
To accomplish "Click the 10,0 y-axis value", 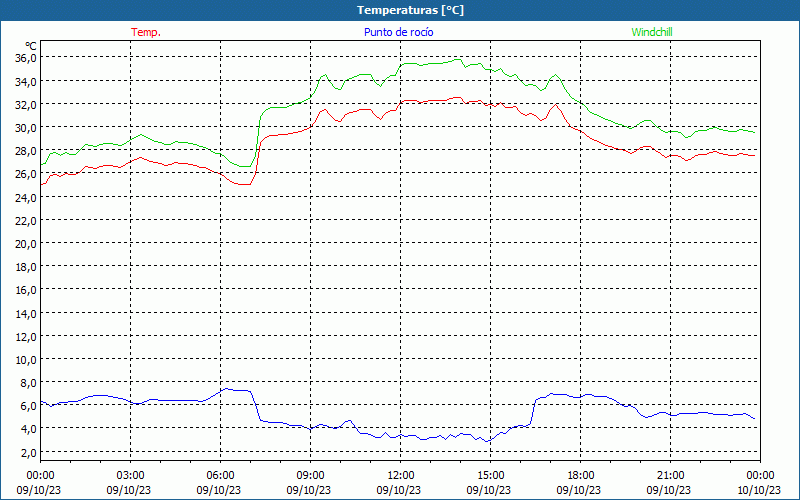I will [26, 360].
